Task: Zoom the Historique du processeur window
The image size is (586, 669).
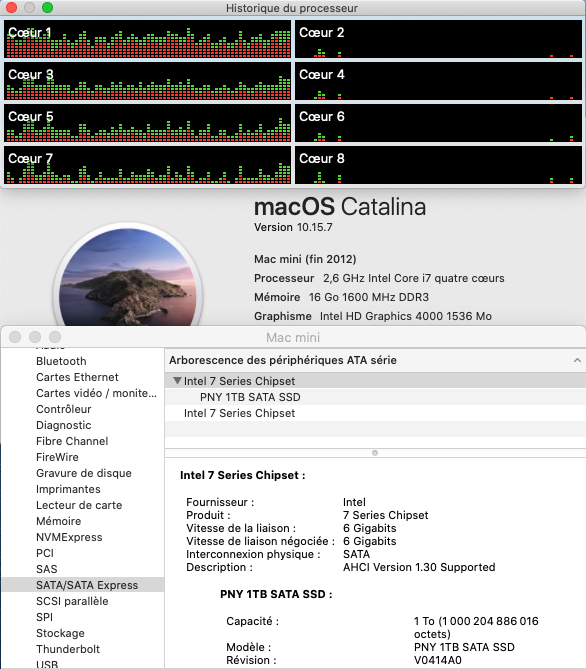Action: [x=47, y=8]
